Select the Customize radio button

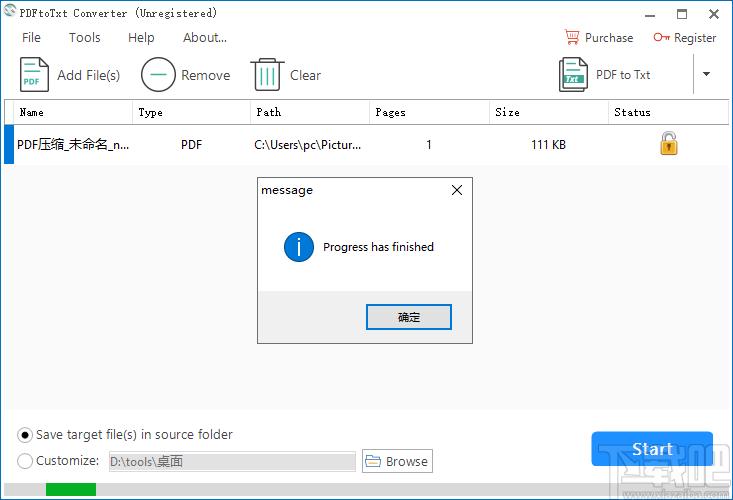pos(25,461)
